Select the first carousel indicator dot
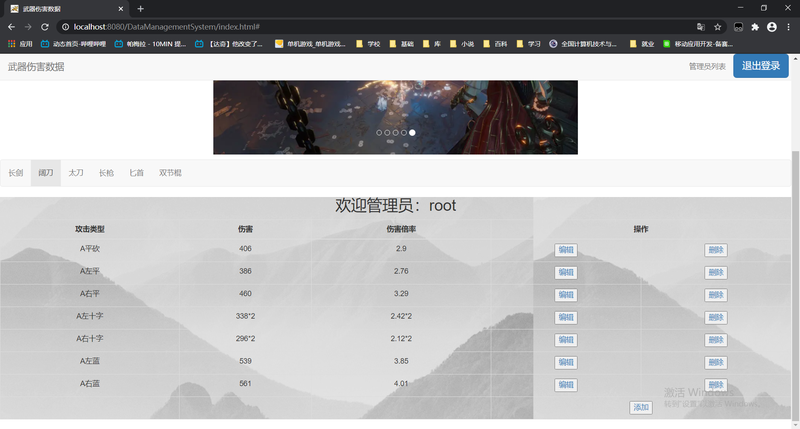This screenshot has height=429, width=800. coord(379,133)
